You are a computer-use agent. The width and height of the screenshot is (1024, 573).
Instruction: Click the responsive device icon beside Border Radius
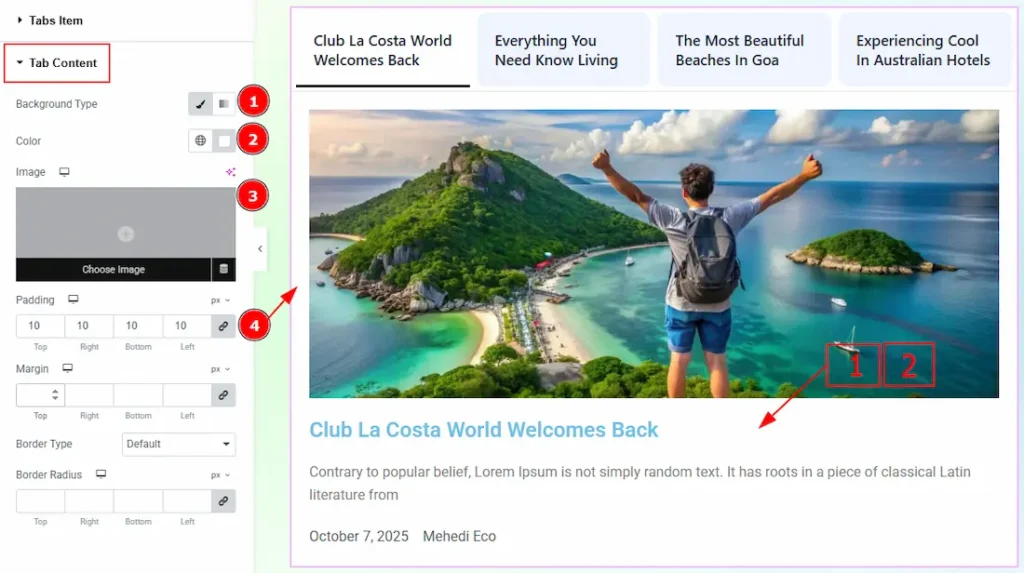pos(101,474)
